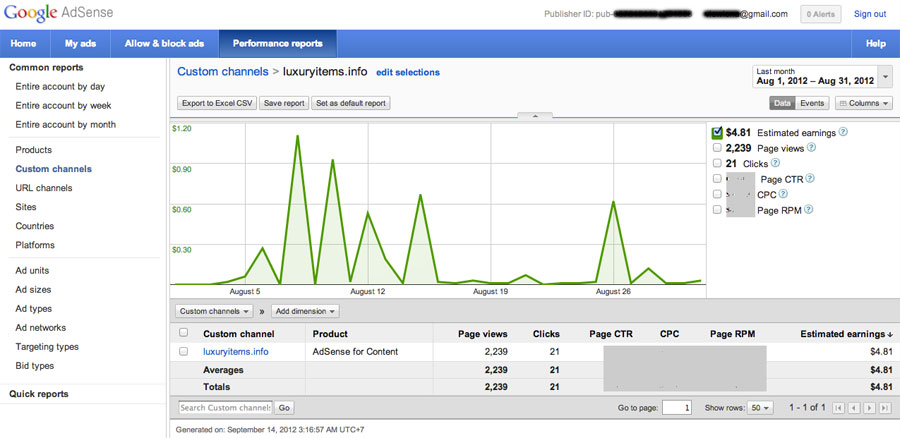Enable Page RPM chart metric
Screen dimensions: 900x438
pyautogui.click(x=717, y=210)
